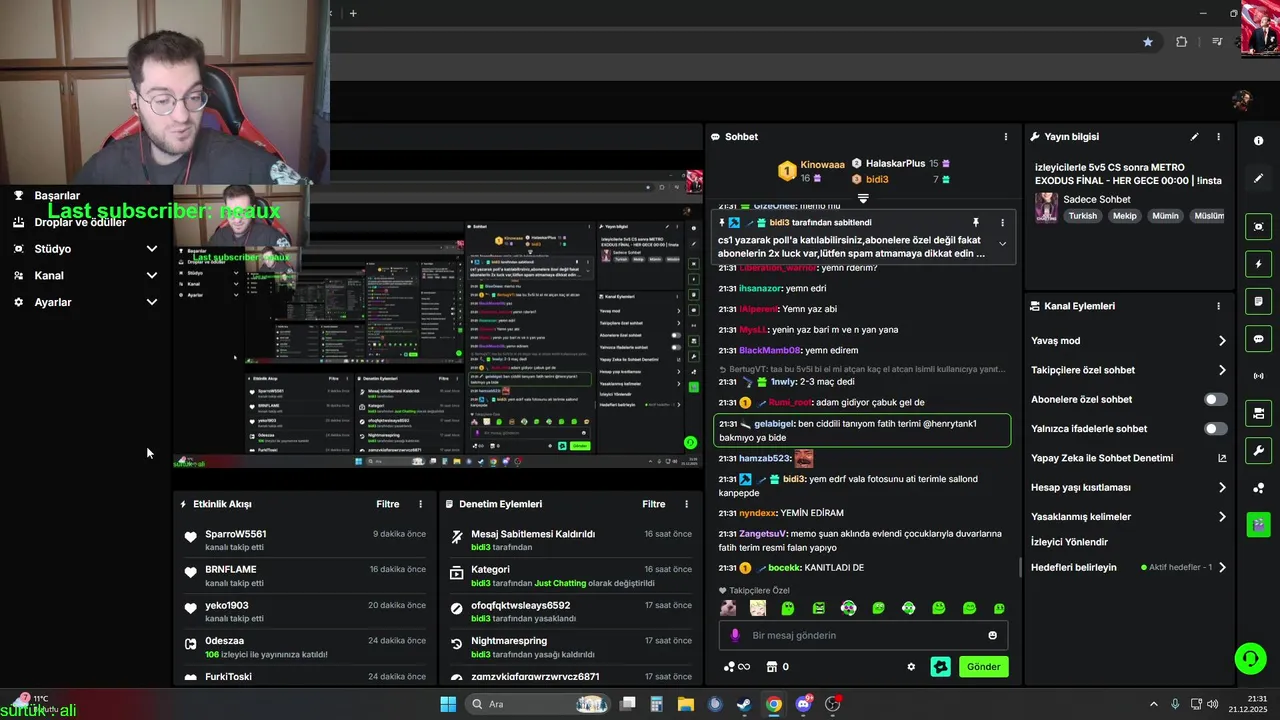Select the Turkish stream tag

[x=1082, y=216]
